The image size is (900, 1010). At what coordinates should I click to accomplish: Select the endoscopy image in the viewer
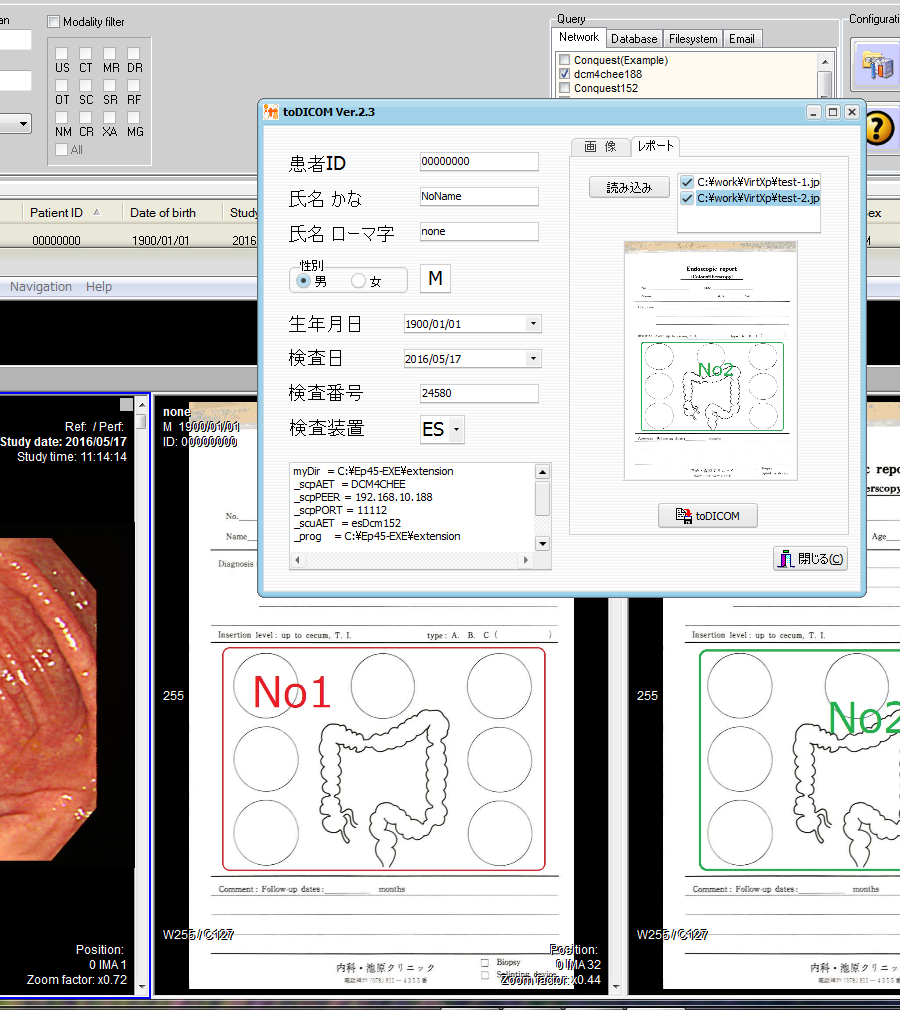point(48,699)
